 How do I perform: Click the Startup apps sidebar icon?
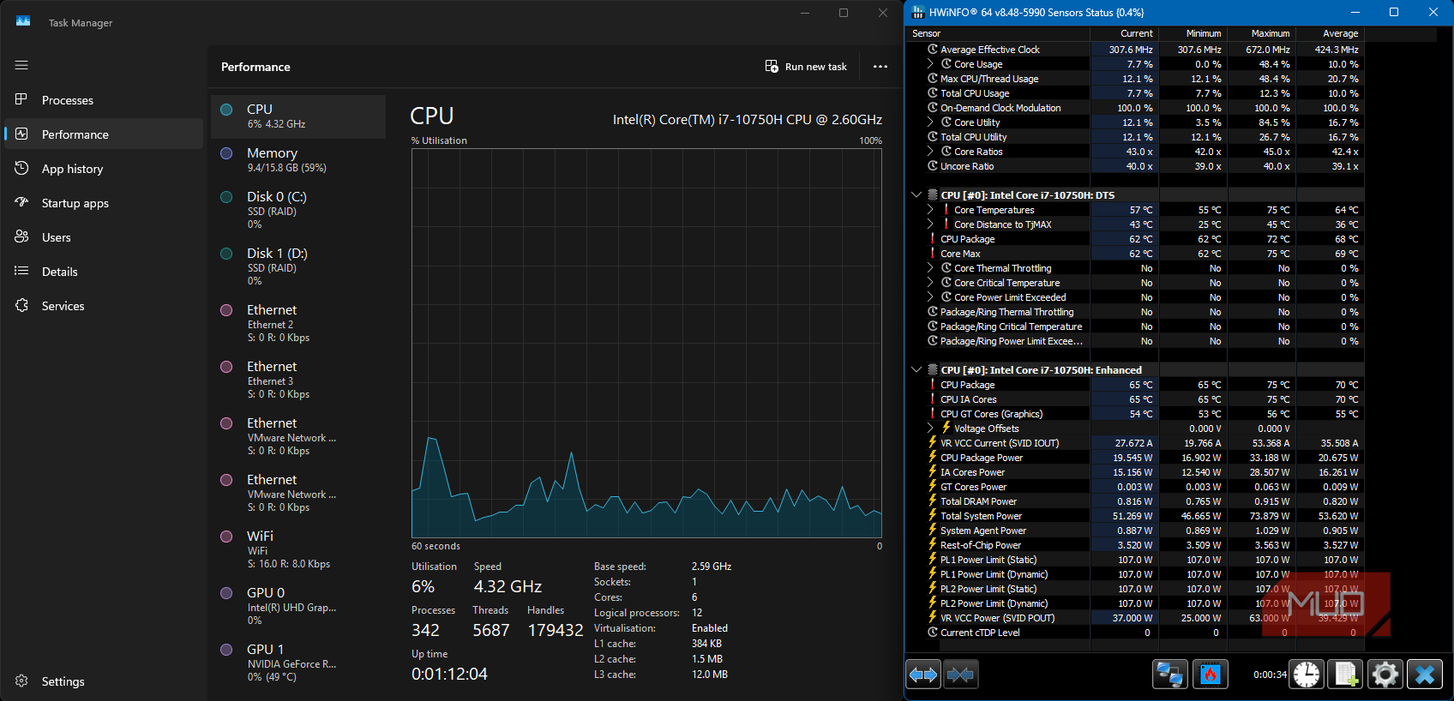point(22,203)
